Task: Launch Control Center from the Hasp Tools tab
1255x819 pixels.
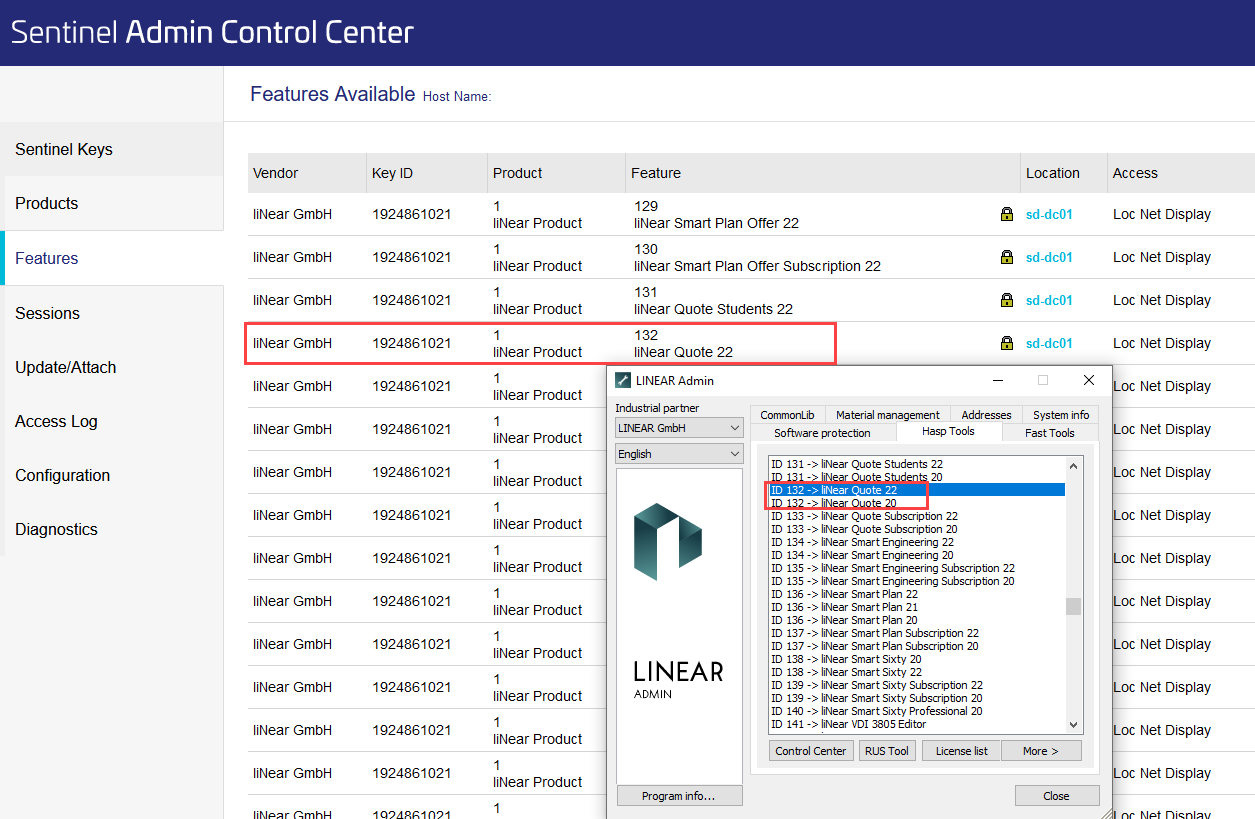Action: click(811, 750)
